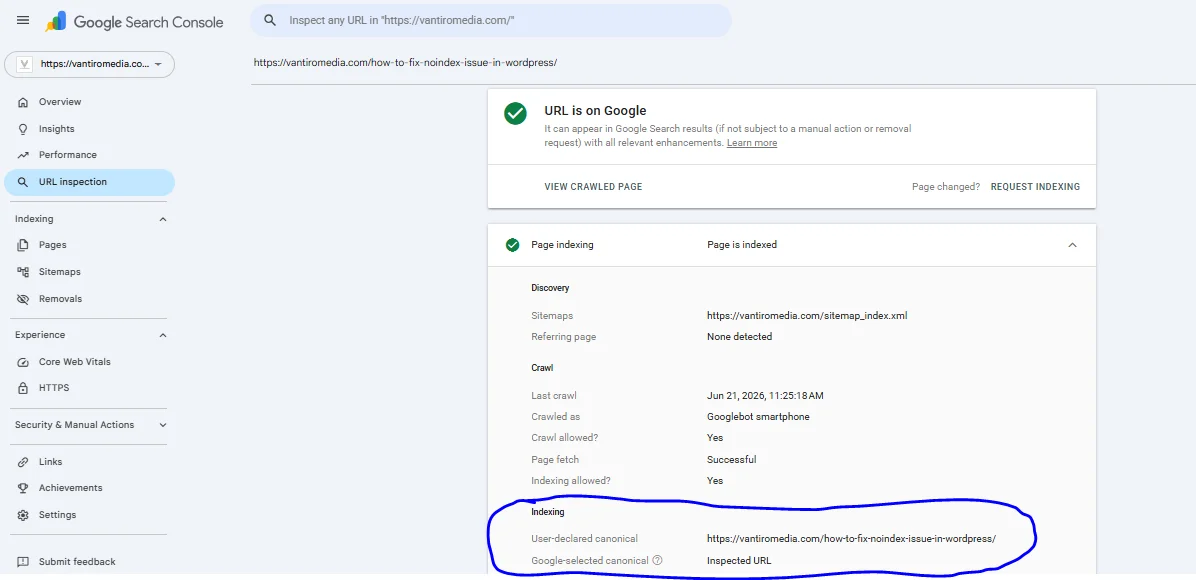
Task: Expand the Security & Manual Actions section
Action: (x=162, y=425)
